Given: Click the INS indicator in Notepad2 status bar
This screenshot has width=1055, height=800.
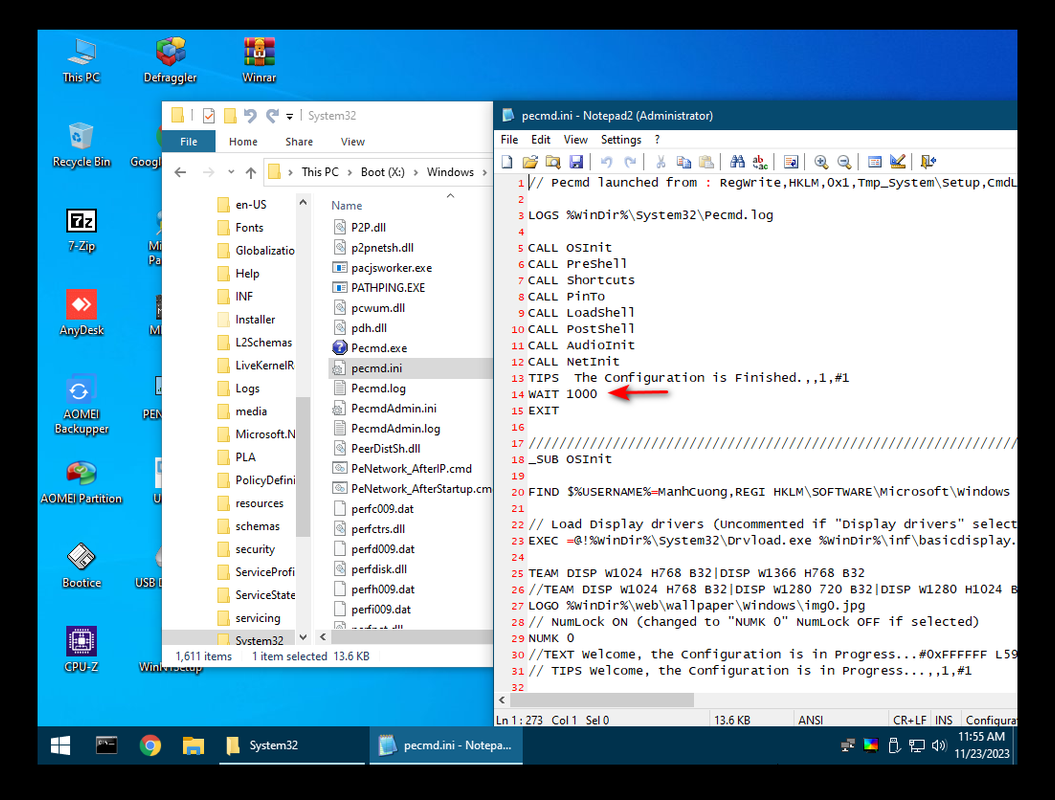Looking at the screenshot, I should [x=943, y=720].
